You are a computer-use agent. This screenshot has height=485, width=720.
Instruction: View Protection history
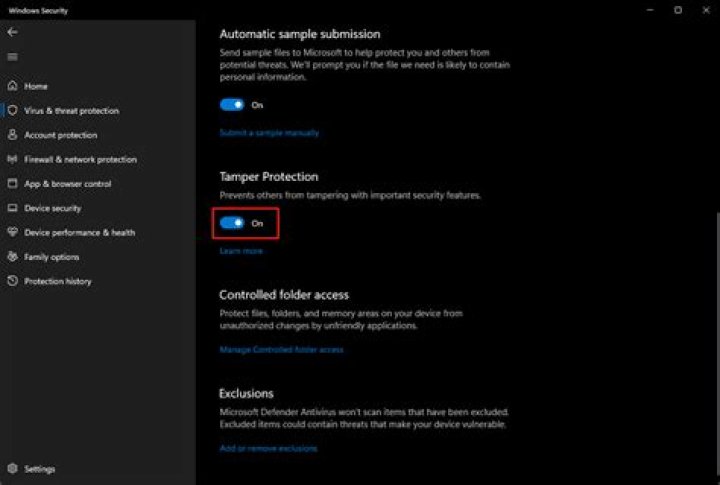pyautogui.click(x=58, y=281)
